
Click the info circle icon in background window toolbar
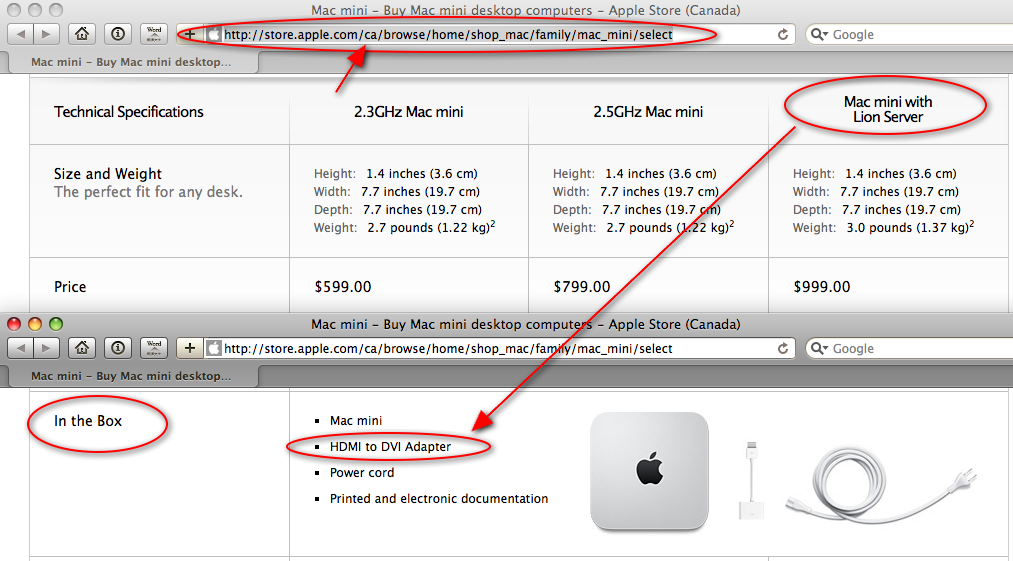point(118,34)
